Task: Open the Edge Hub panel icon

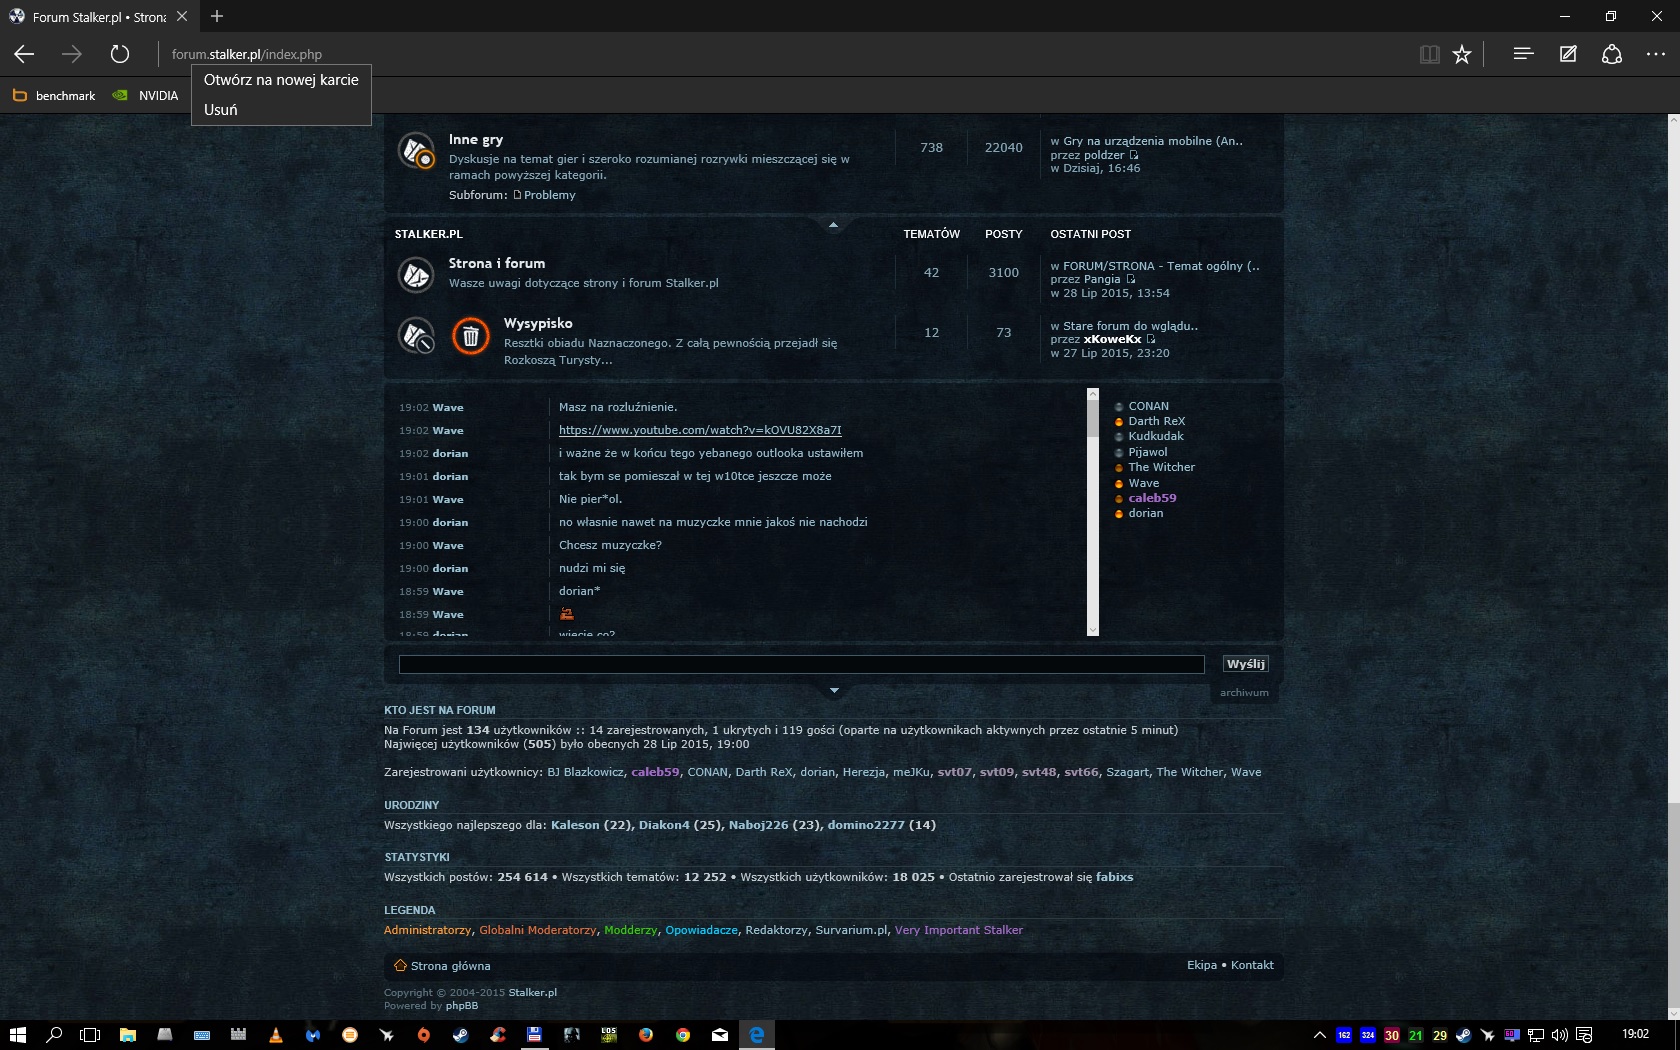Action: click(1523, 54)
